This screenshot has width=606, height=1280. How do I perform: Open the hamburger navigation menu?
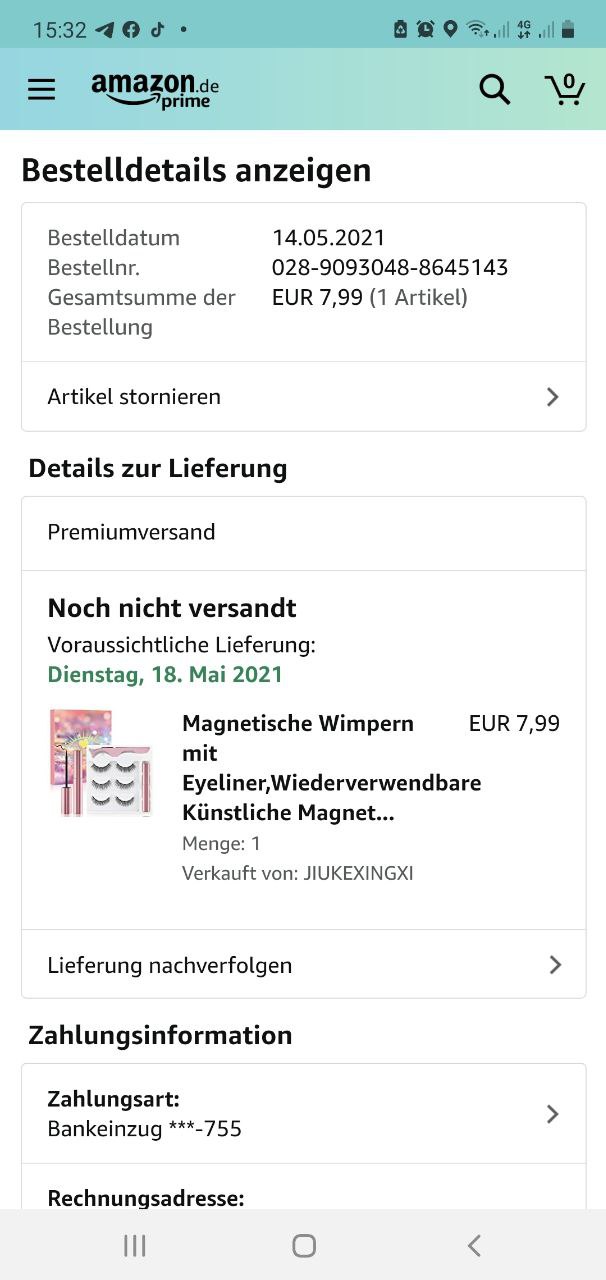(41, 90)
